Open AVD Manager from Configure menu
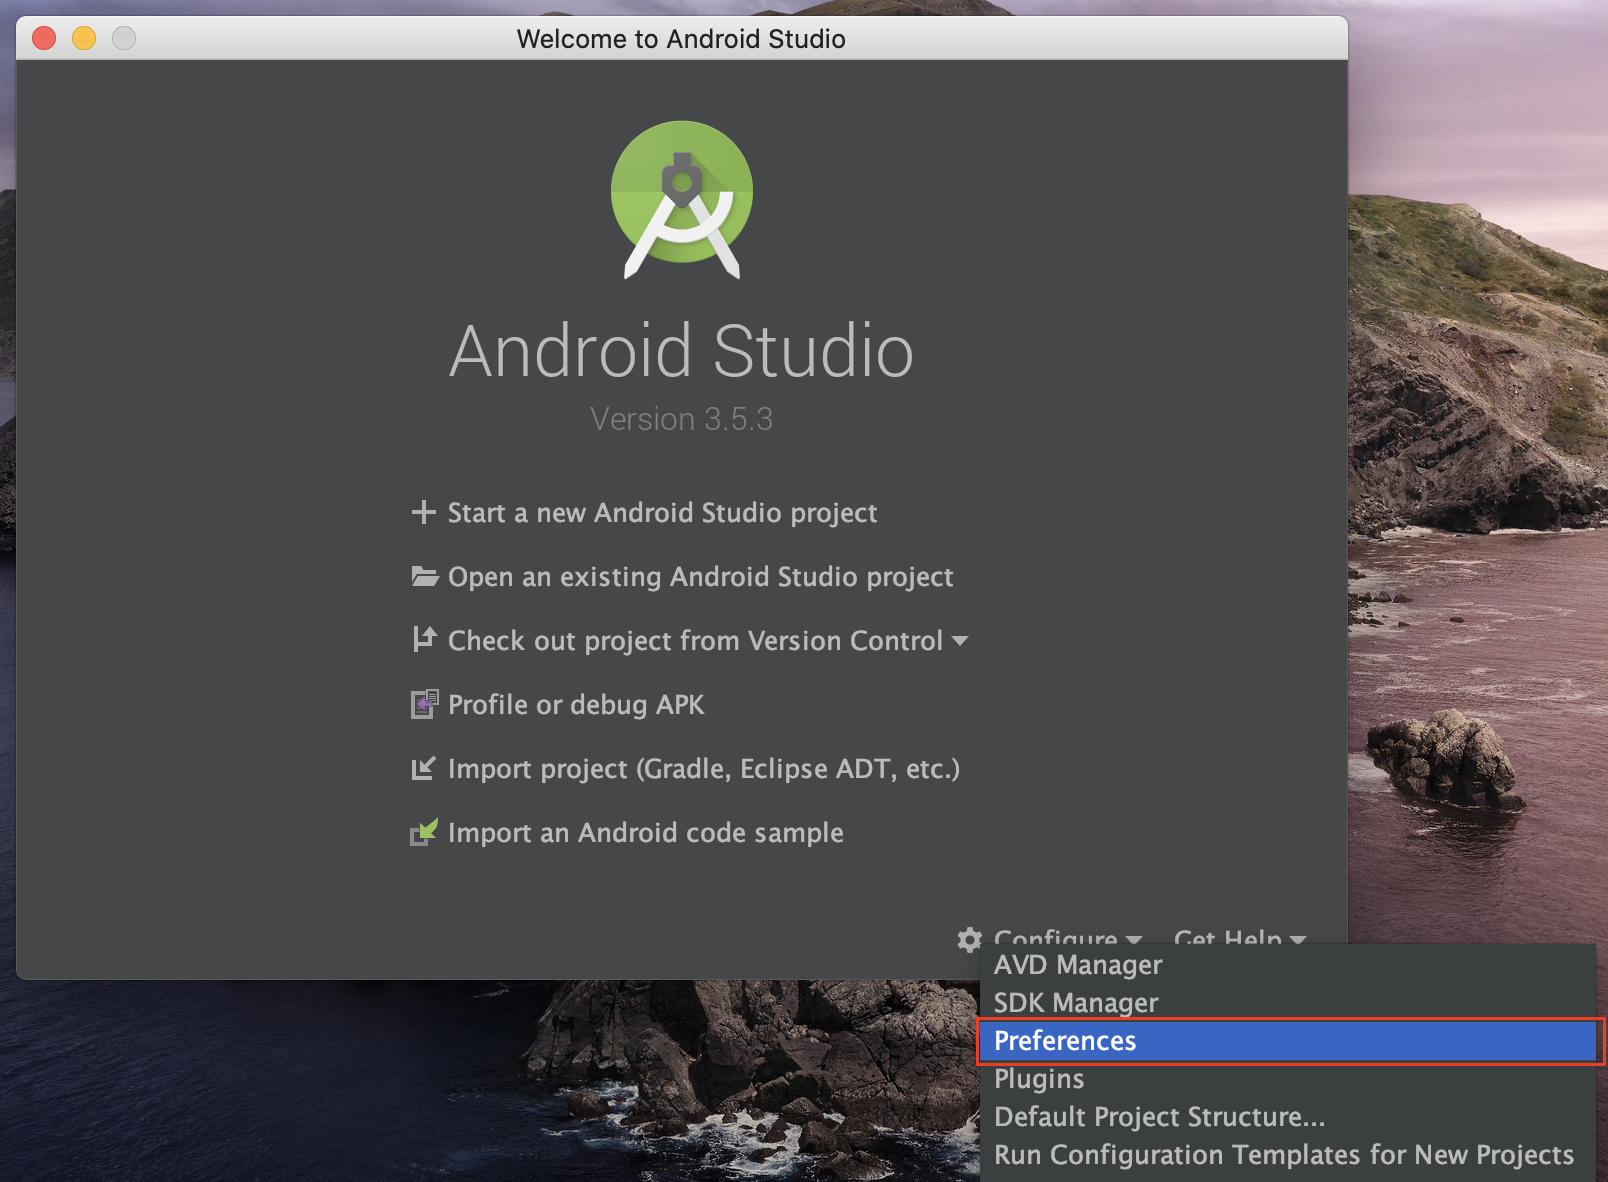The image size is (1608, 1182). coord(1288,965)
